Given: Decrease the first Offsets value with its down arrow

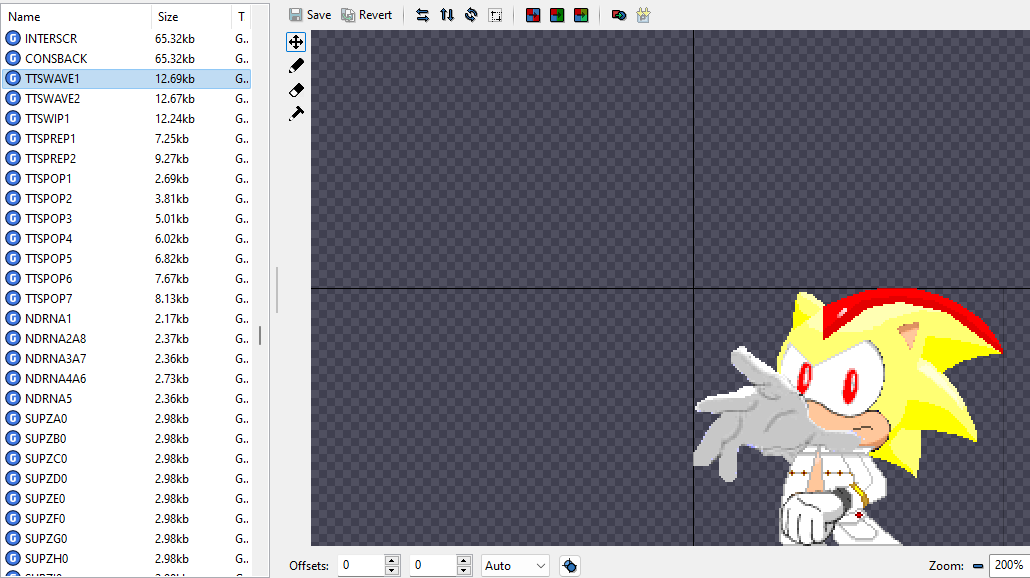Looking at the screenshot, I should point(392,571).
